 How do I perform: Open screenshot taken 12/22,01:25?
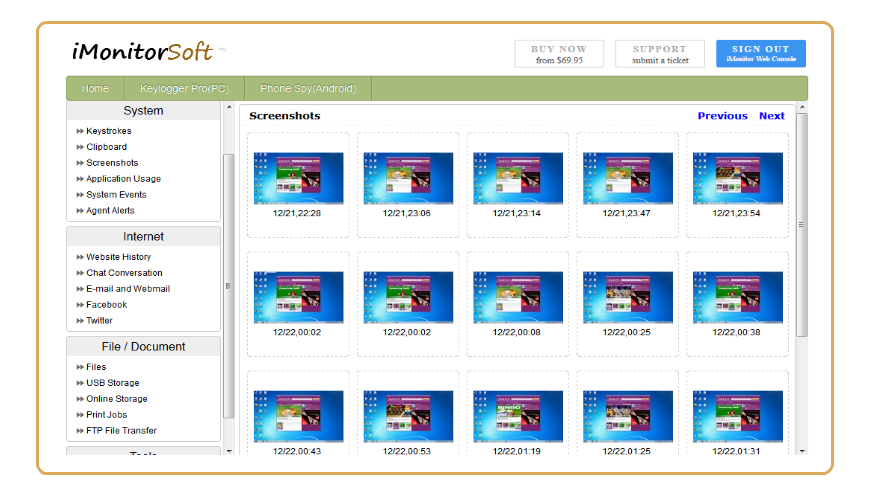coord(628,417)
